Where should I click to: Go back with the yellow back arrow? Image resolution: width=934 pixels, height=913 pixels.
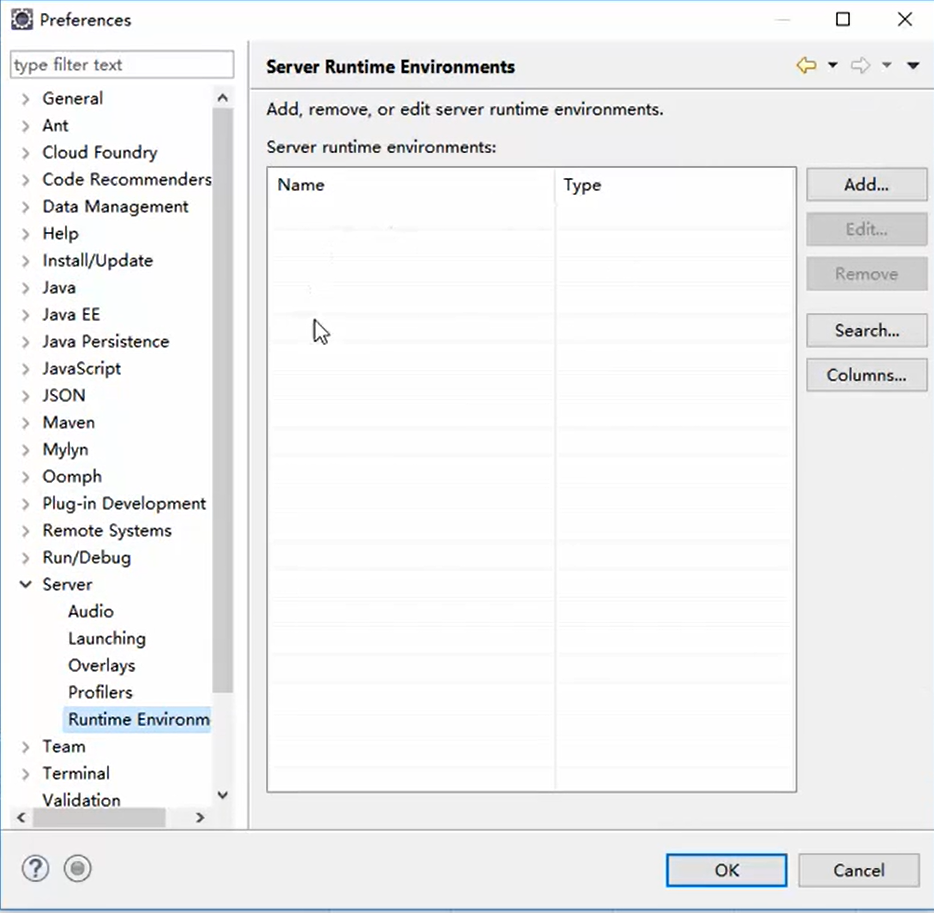pyautogui.click(x=806, y=65)
